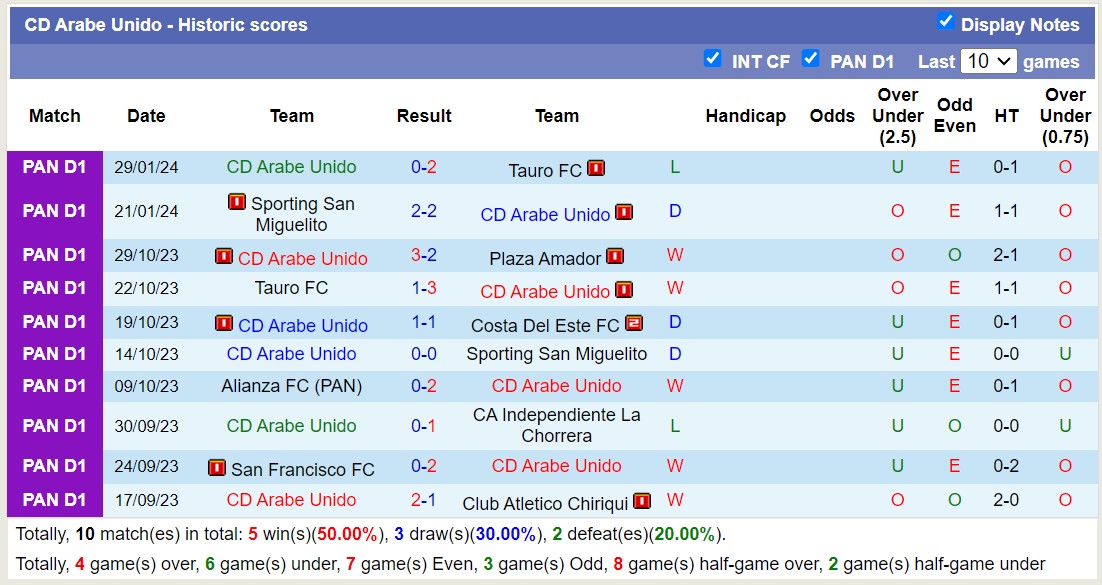The height and width of the screenshot is (585, 1102).
Task: Open the PAN D1 league cell for 14/10/23
Action: [55, 354]
